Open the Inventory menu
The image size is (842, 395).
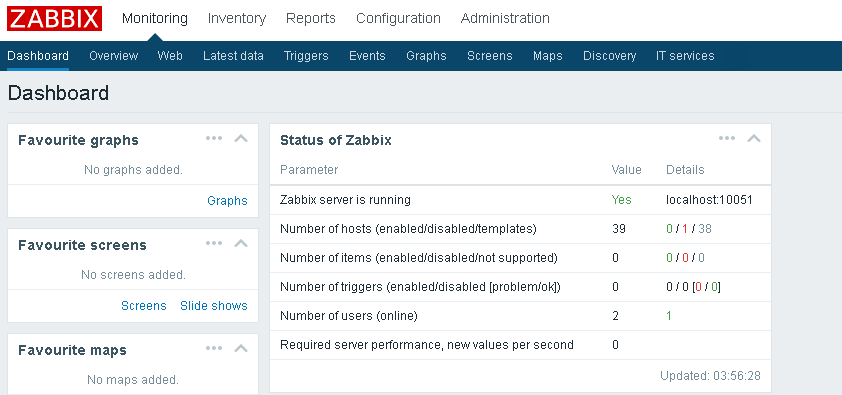(237, 18)
